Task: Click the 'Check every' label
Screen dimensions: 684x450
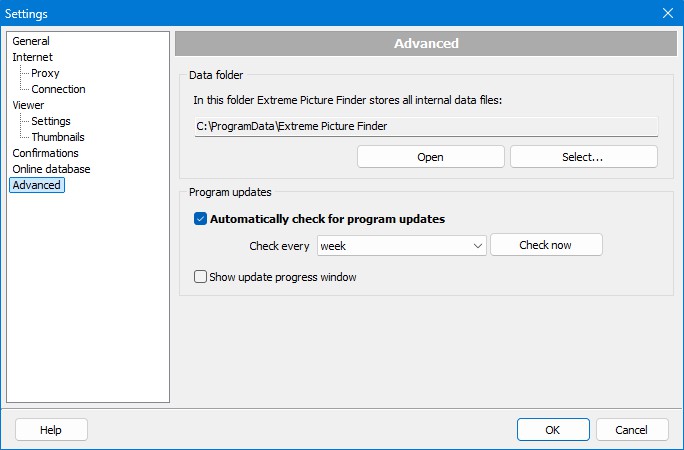Action: [279, 246]
